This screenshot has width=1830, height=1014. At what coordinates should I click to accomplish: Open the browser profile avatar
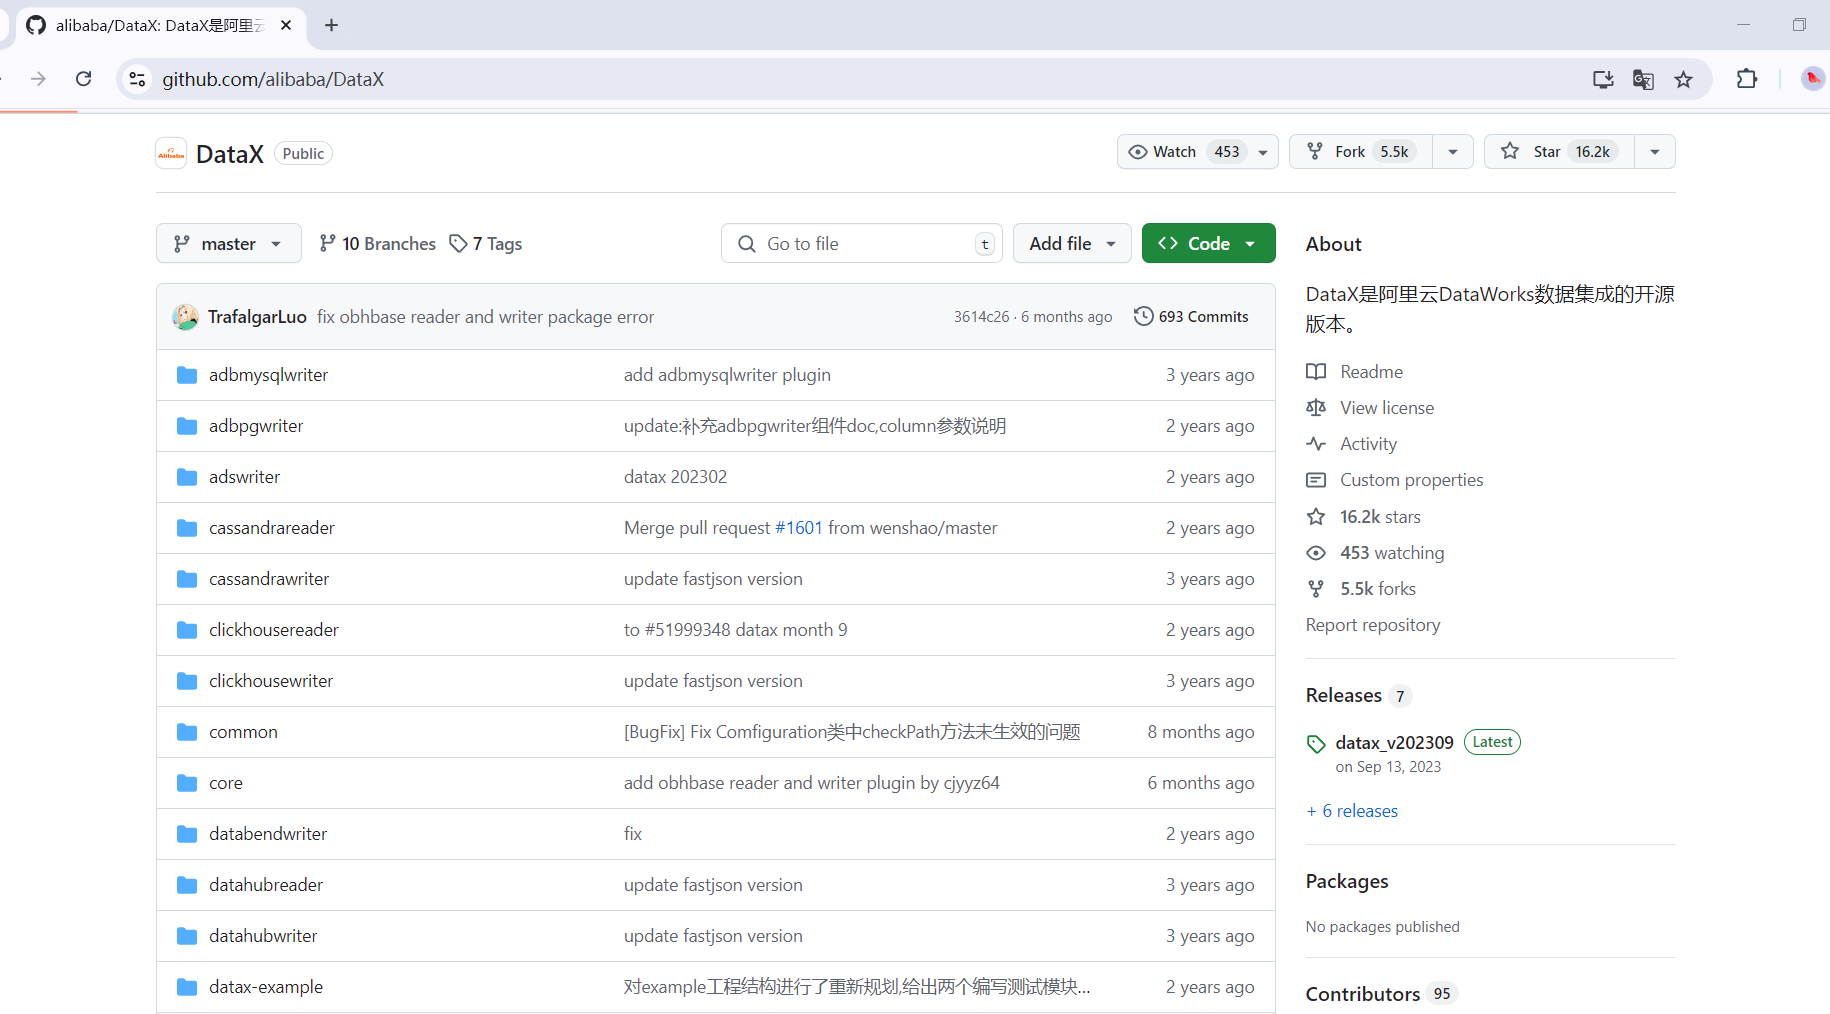coord(1812,79)
